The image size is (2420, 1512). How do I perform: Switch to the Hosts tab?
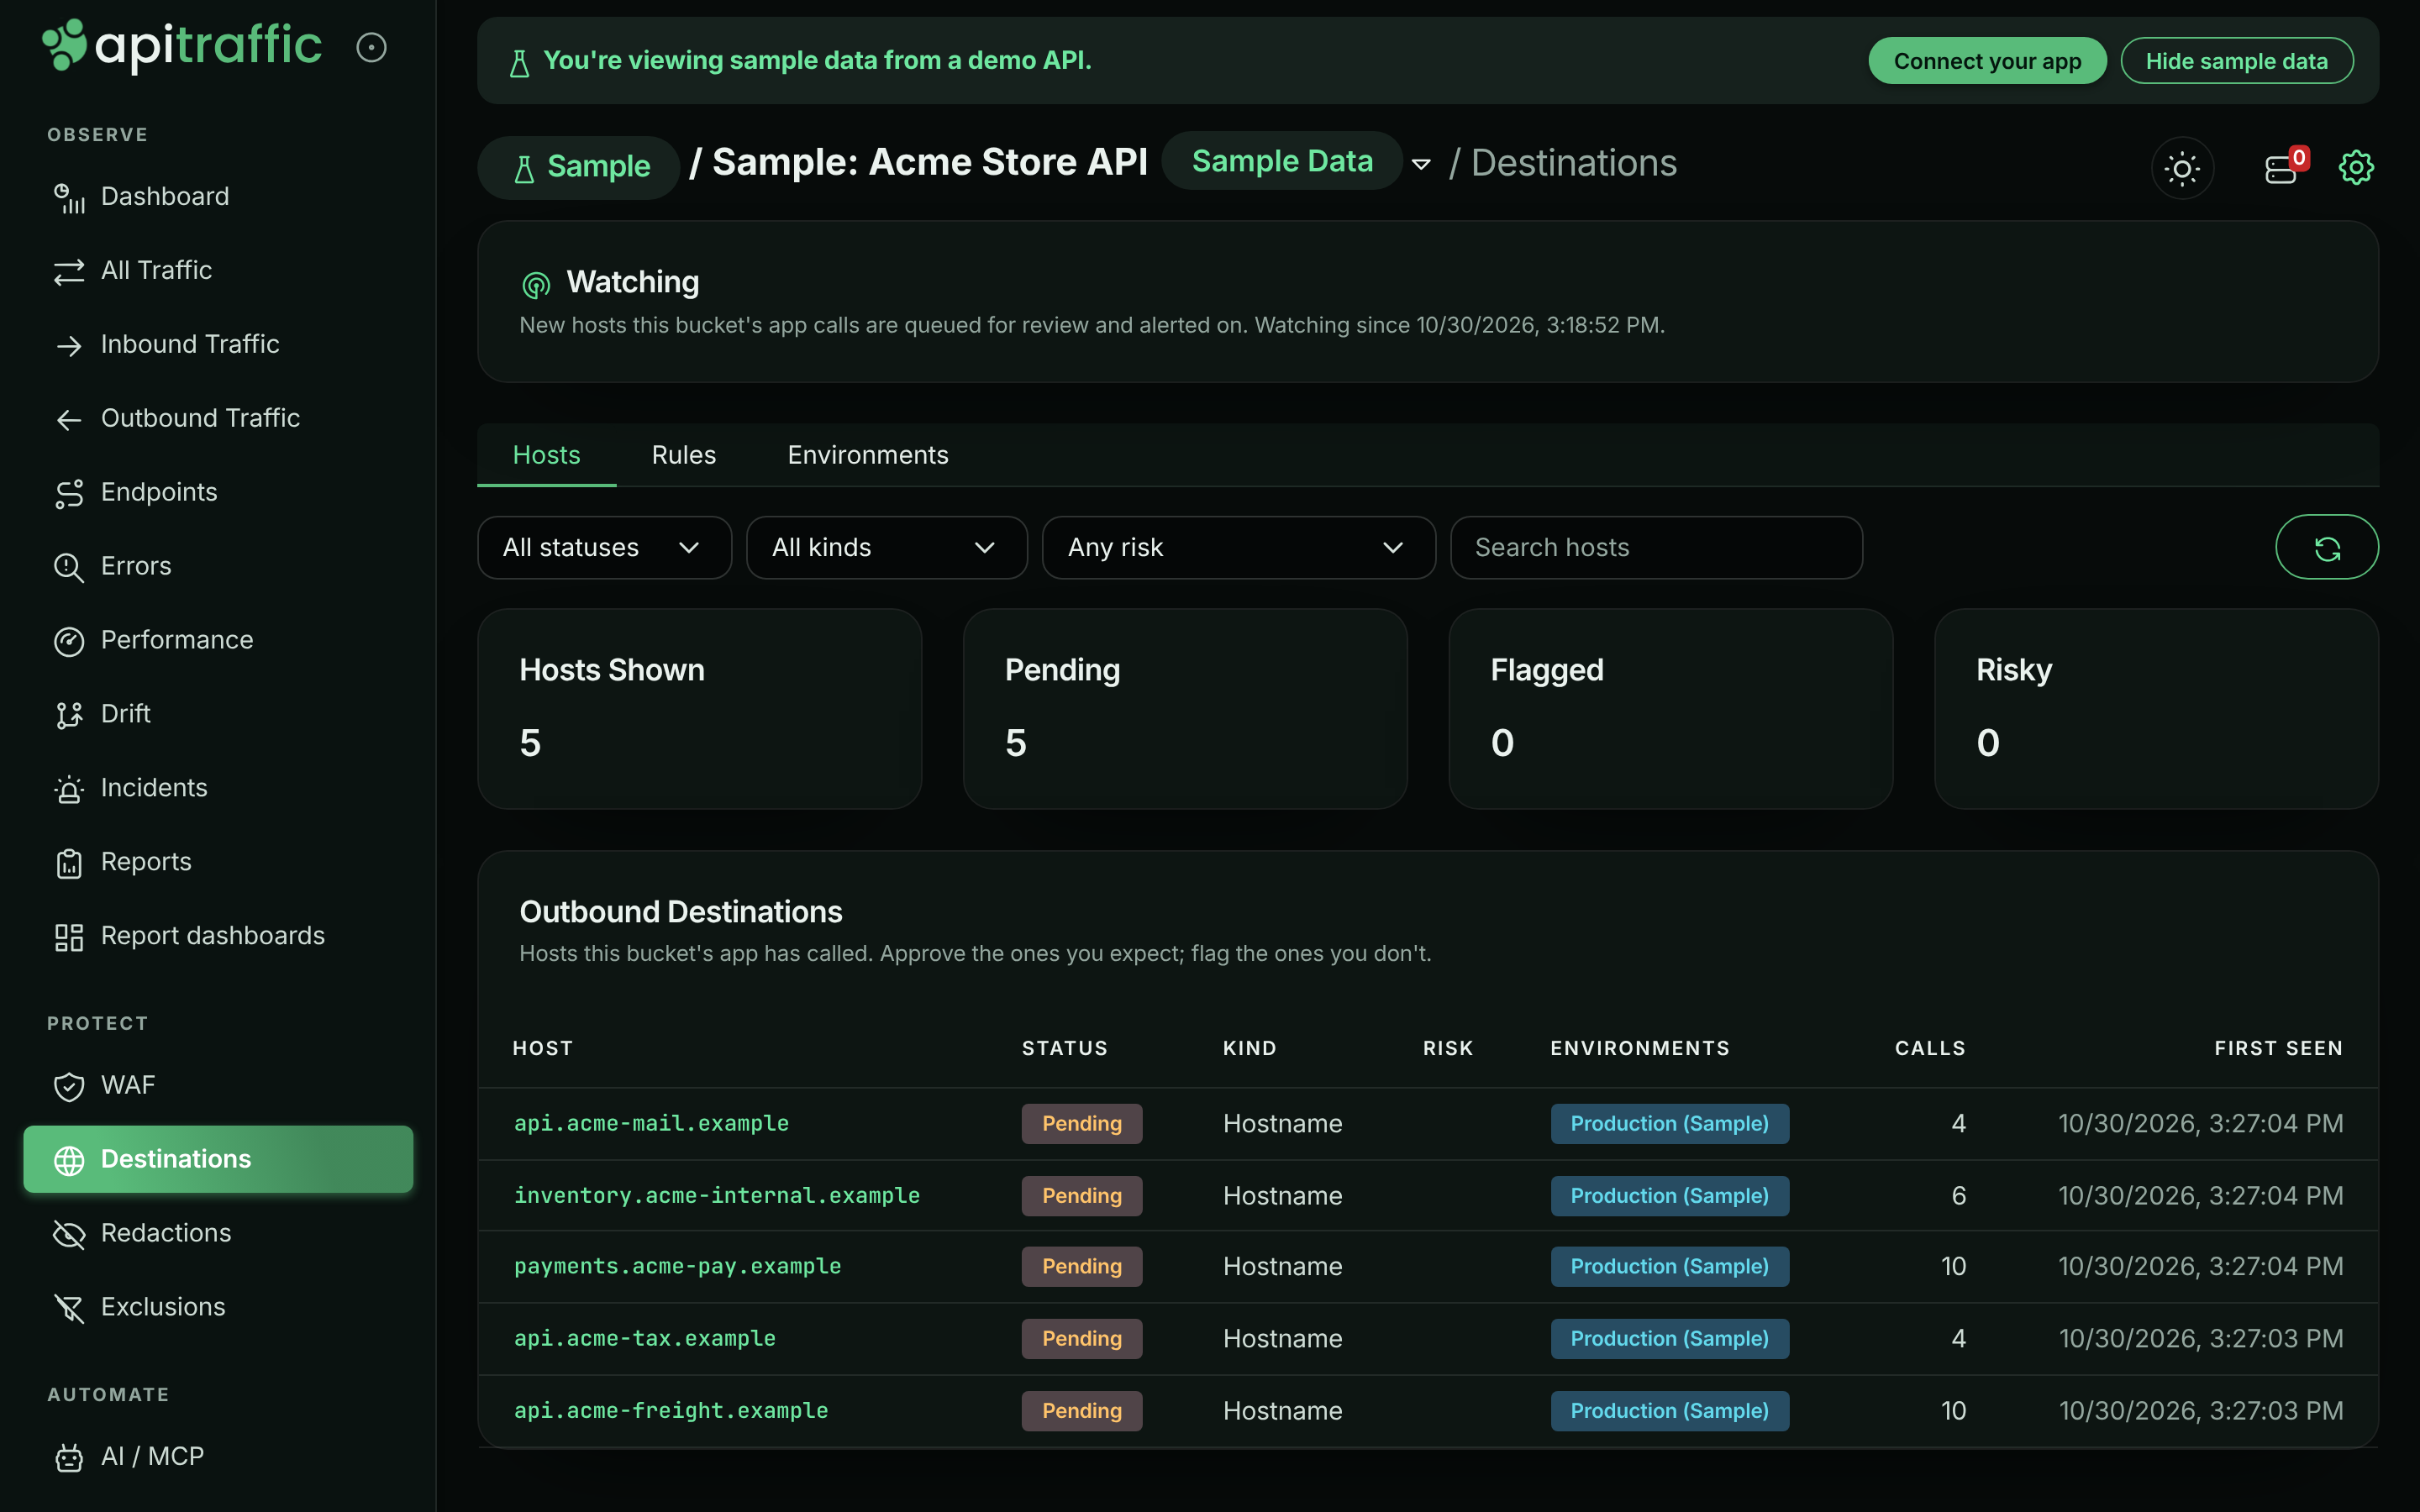[x=546, y=455]
